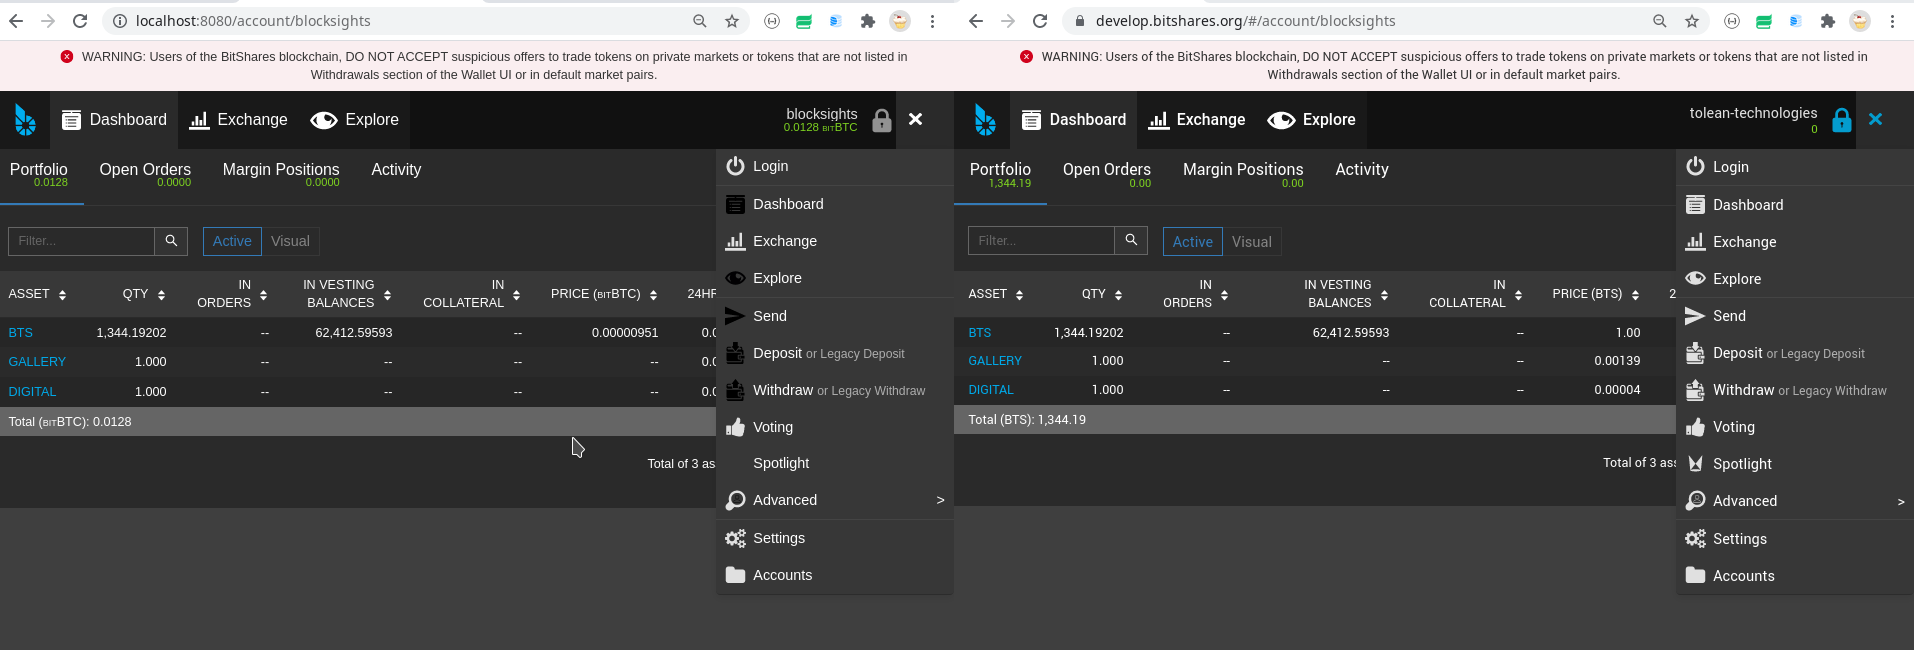Click the BitShares logo in left window
The width and height of the screenshot is (1914, 650).
[x=25, y=120]
